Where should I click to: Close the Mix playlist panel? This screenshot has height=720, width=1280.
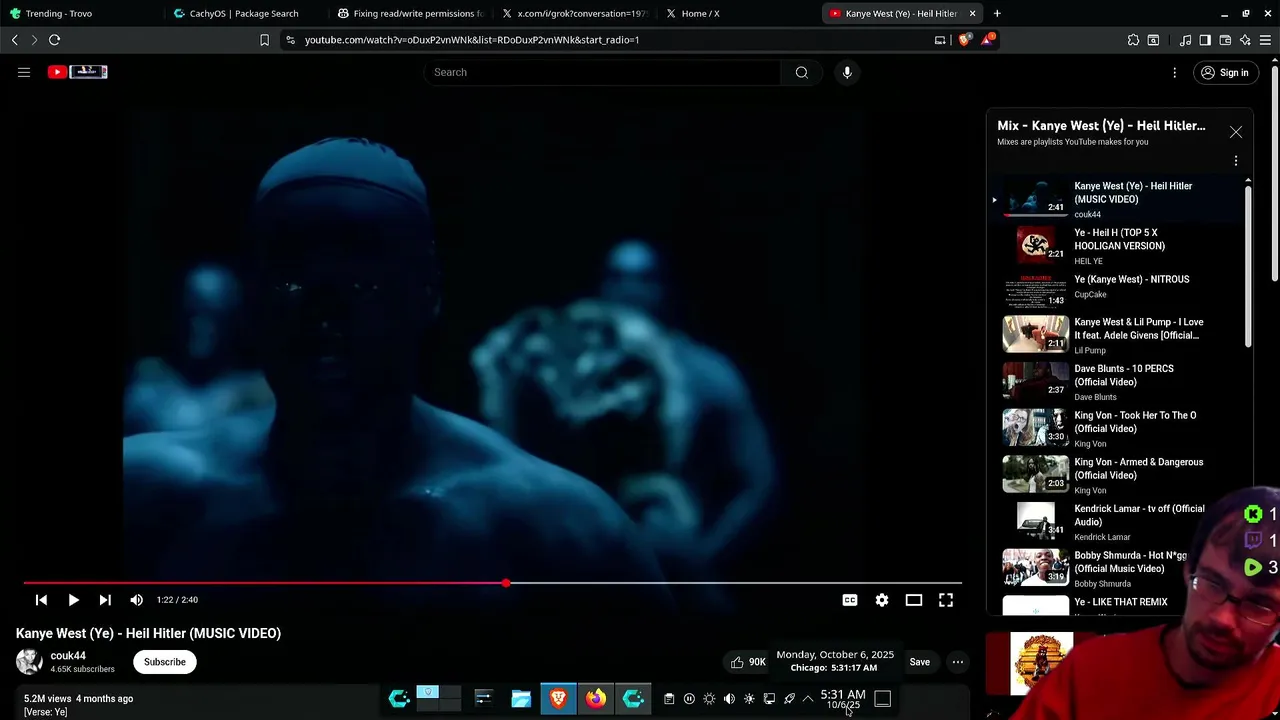[x=1236, y=132]
